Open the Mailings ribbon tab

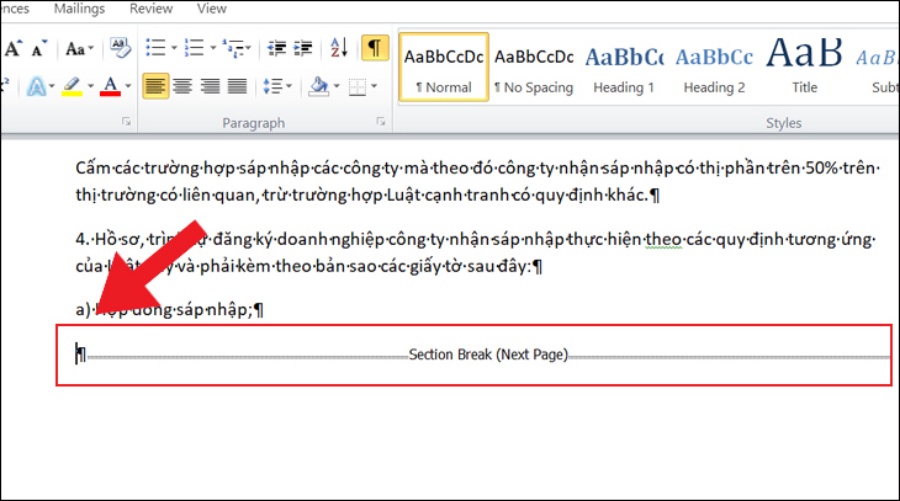[x=78, y=9]
